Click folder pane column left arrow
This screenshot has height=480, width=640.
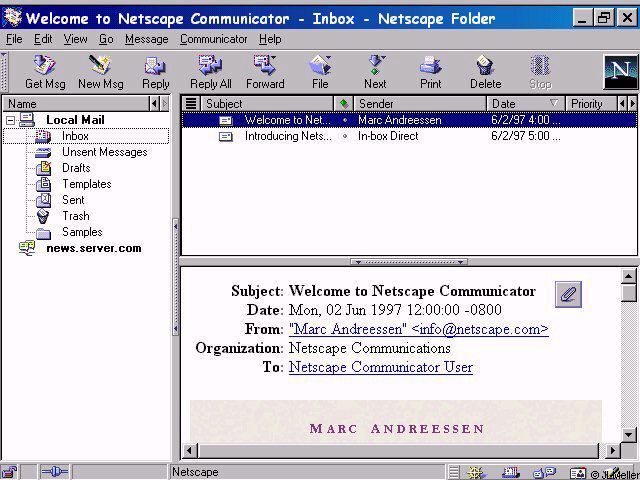(x=154, y=104)
